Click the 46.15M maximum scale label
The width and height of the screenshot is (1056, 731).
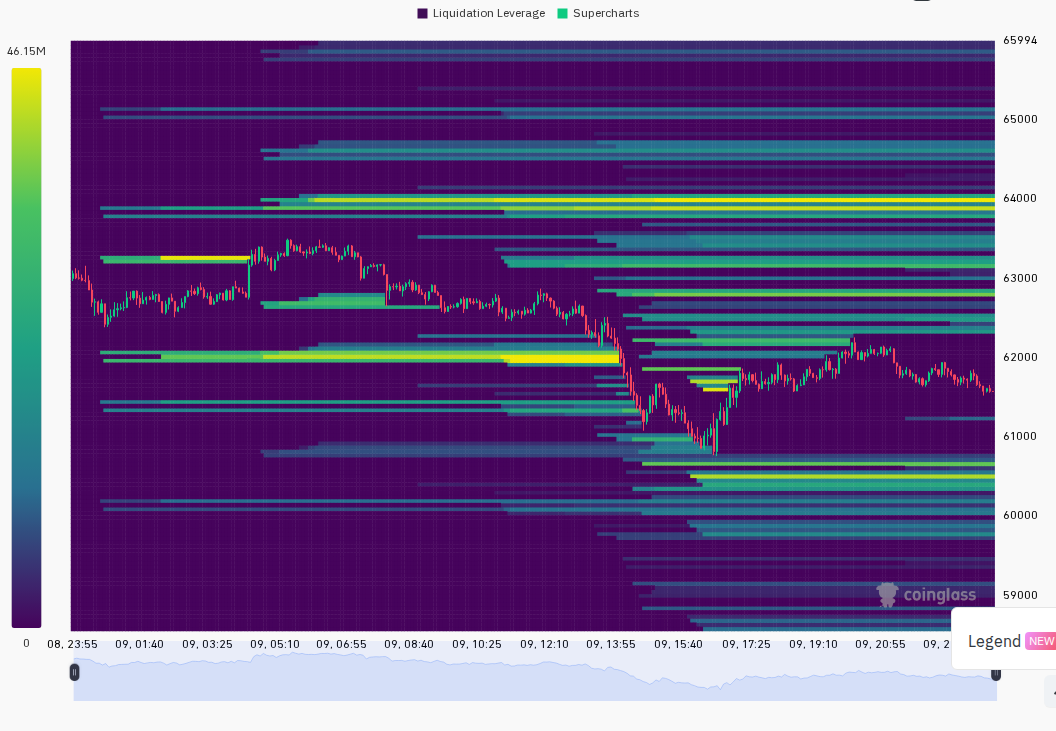click(x=26, y=51)
